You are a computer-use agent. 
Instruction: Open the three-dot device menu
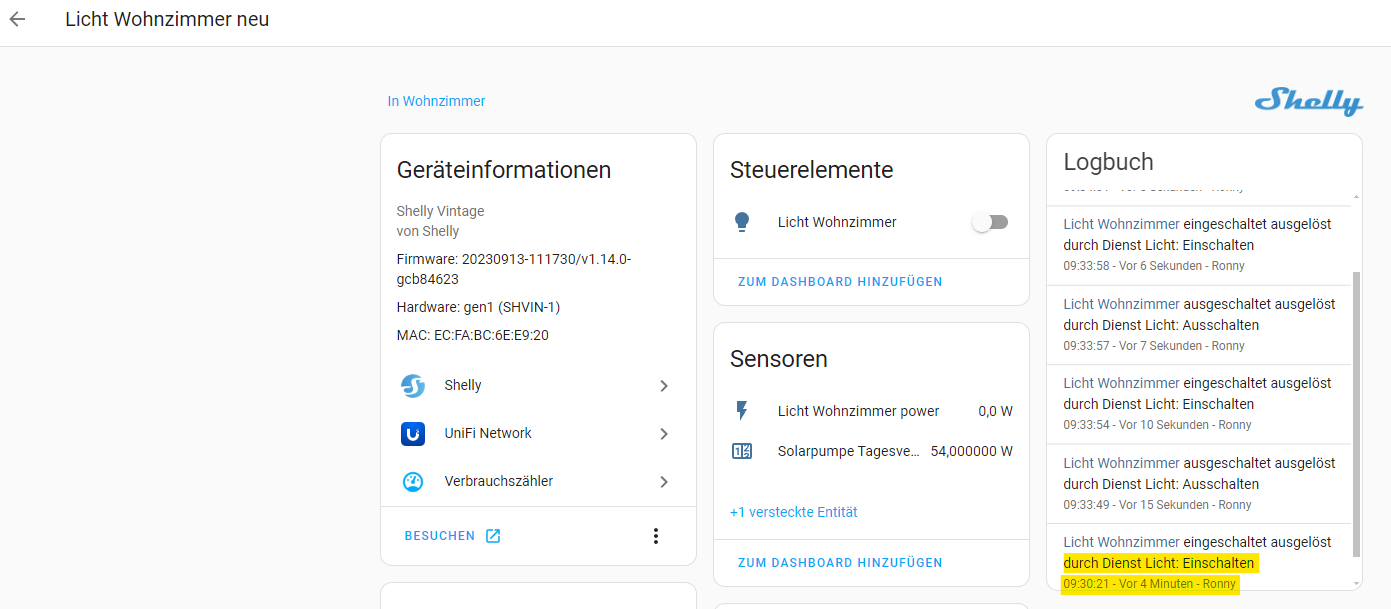656,536
